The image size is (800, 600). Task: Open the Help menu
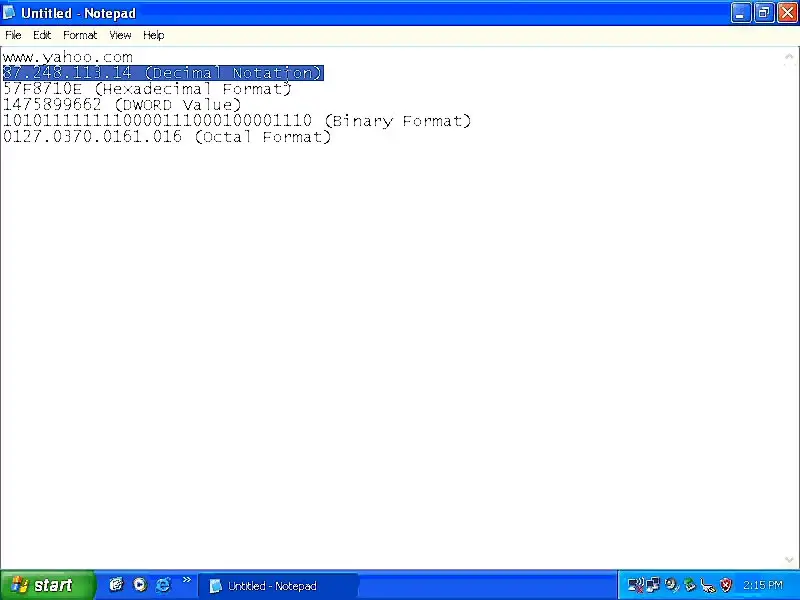point(154,35)
